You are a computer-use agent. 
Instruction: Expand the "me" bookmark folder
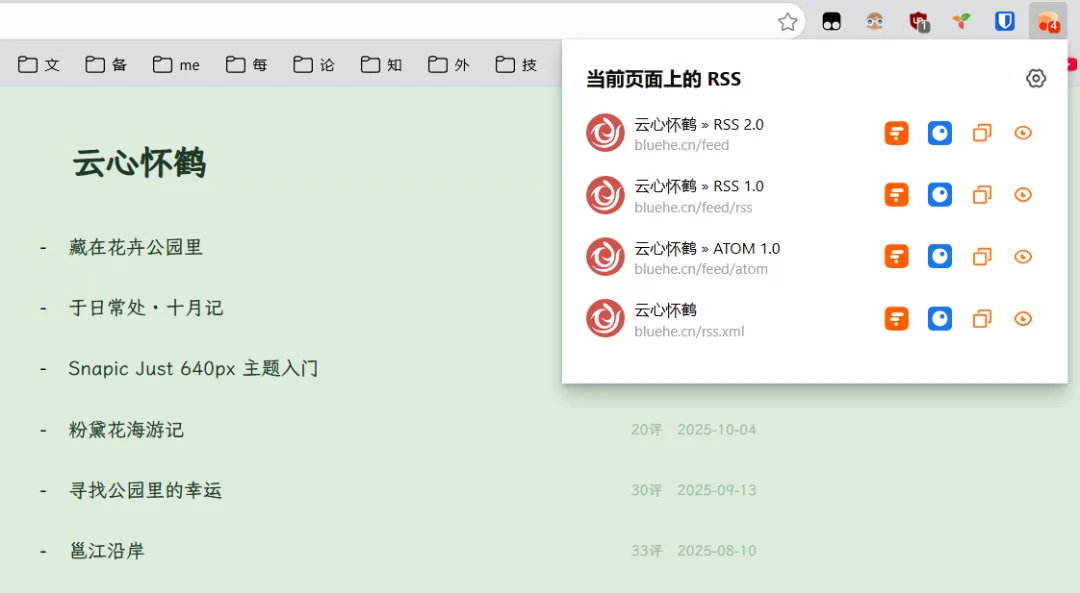pyautogui.click(x=177, y=65)
